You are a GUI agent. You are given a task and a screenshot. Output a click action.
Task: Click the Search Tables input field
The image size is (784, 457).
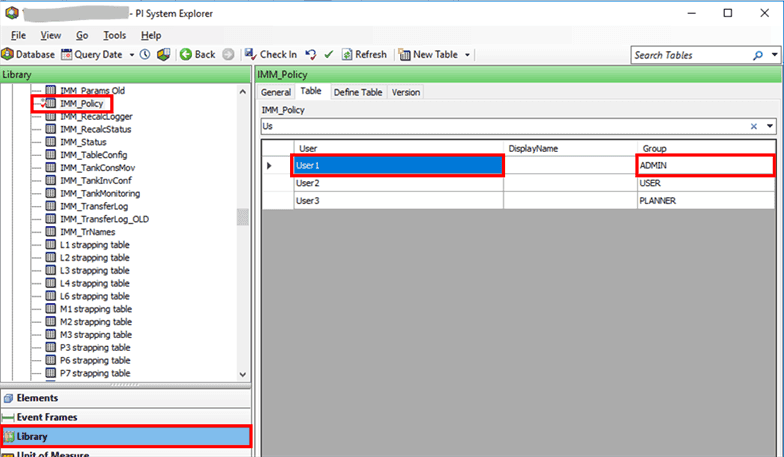pos(691,56)
